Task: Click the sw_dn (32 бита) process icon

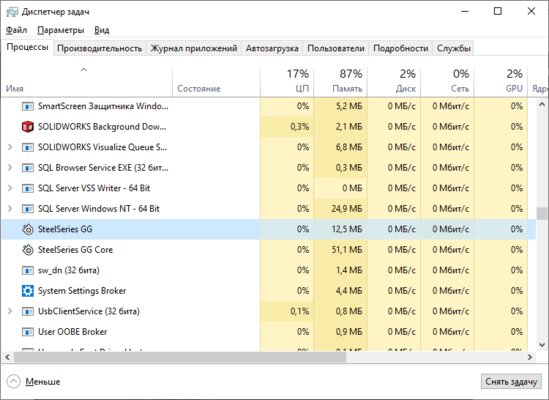Action: pos(28,270)
